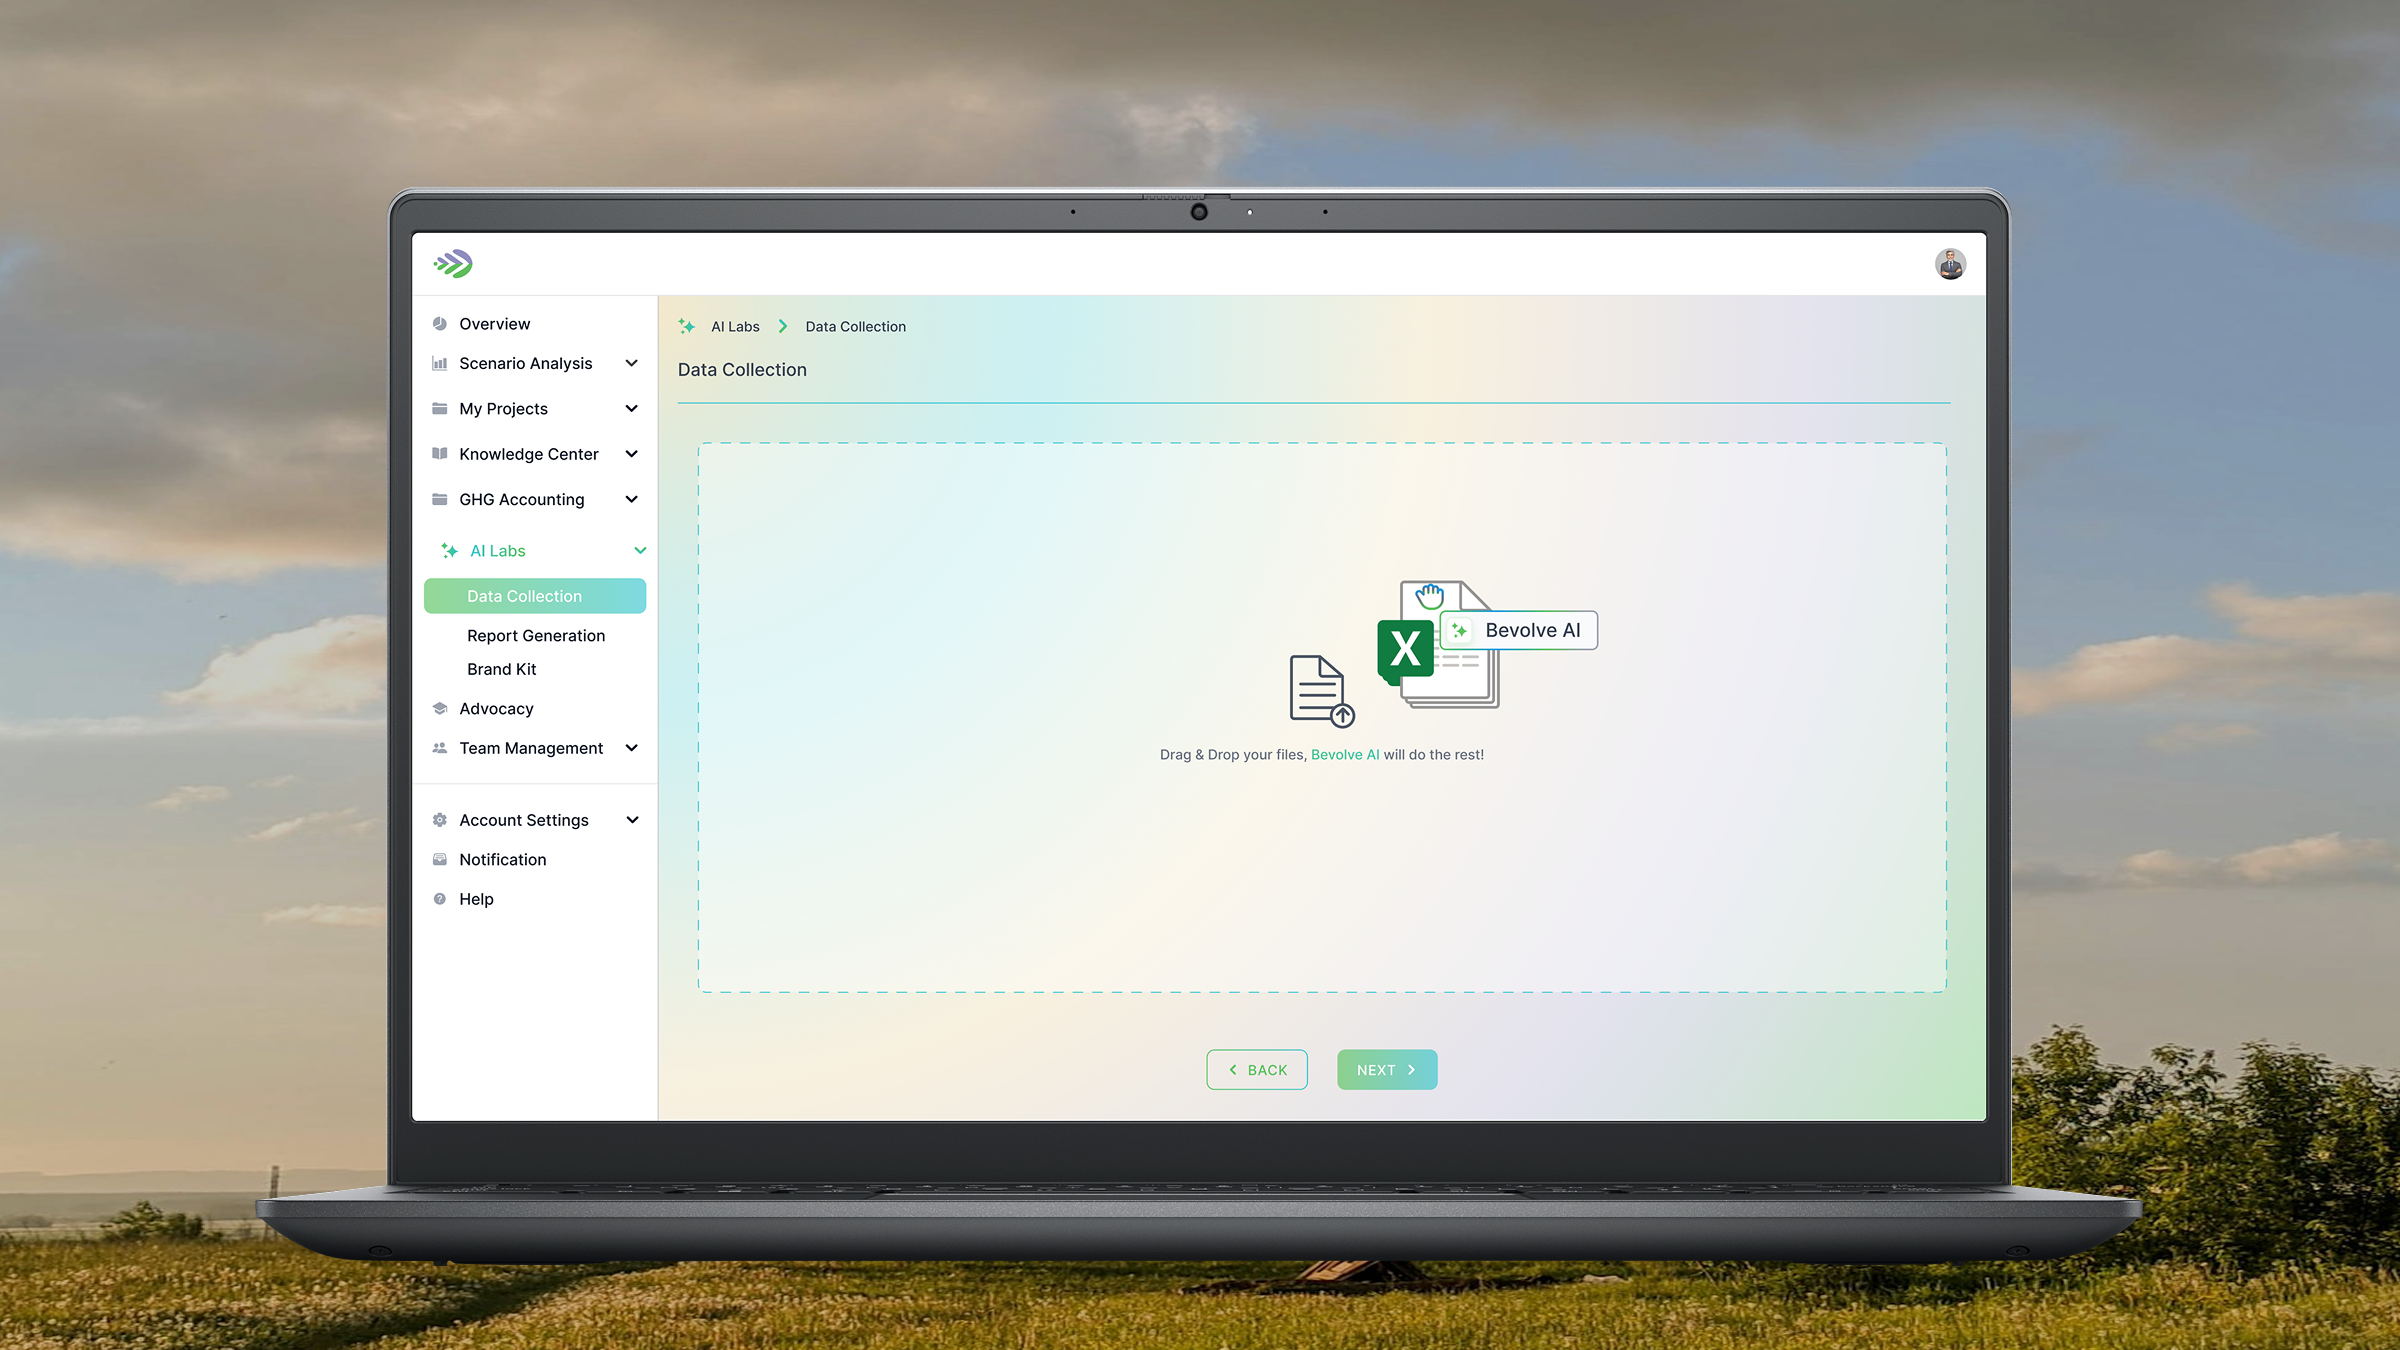The height and width of the screenshot is (1350, 2400).
Task: Click the Notification inbox icon
Action: tap(440, 859)
